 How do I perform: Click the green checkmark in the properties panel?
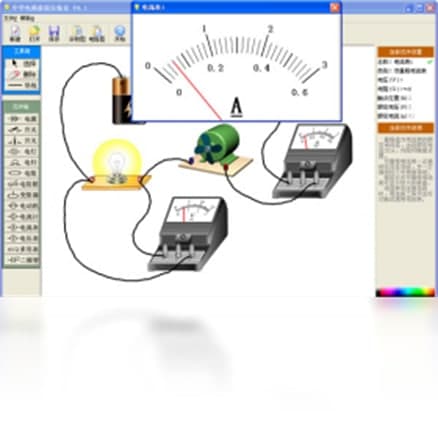tap(430, 62)
